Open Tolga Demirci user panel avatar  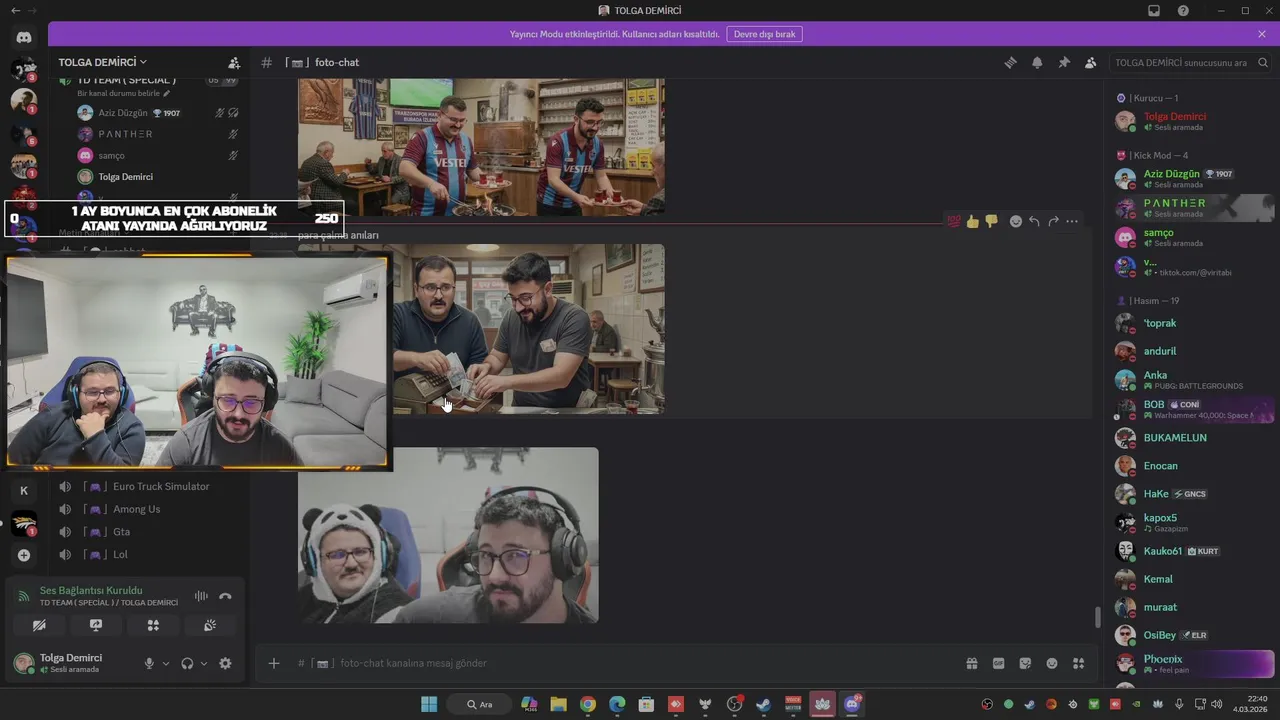click(23, 662)
